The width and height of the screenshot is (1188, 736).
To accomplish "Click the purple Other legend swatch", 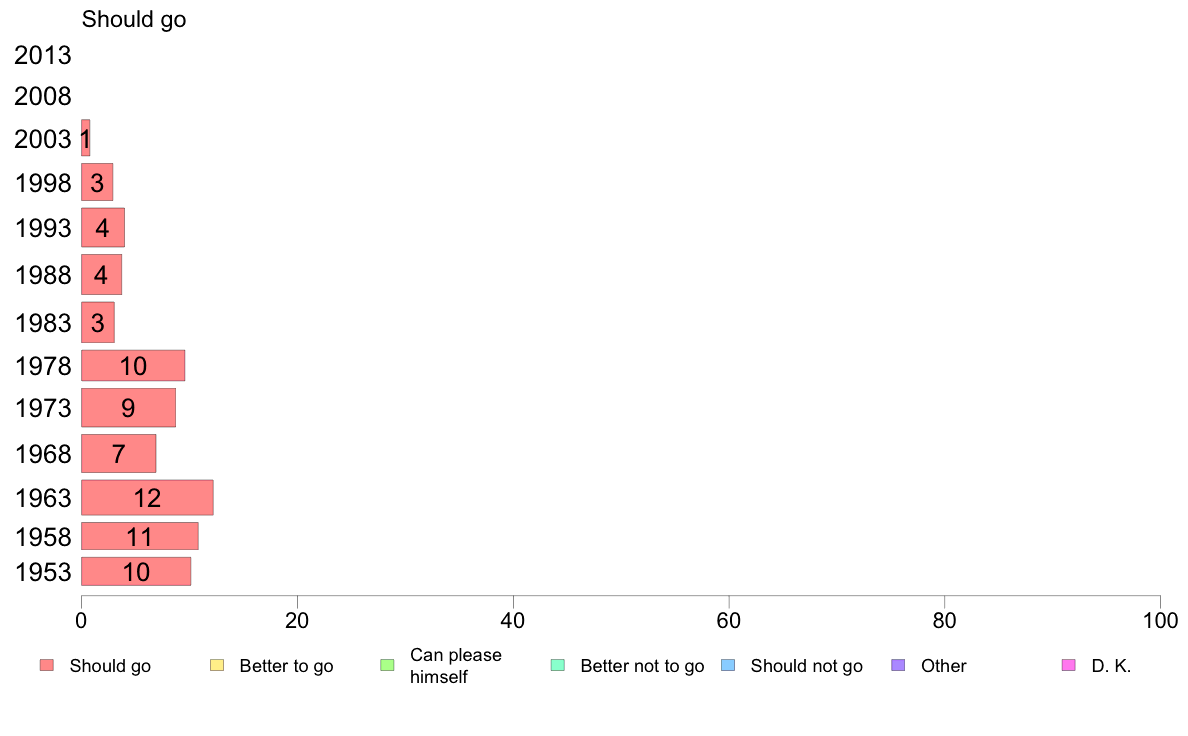I will coord(898,666).
